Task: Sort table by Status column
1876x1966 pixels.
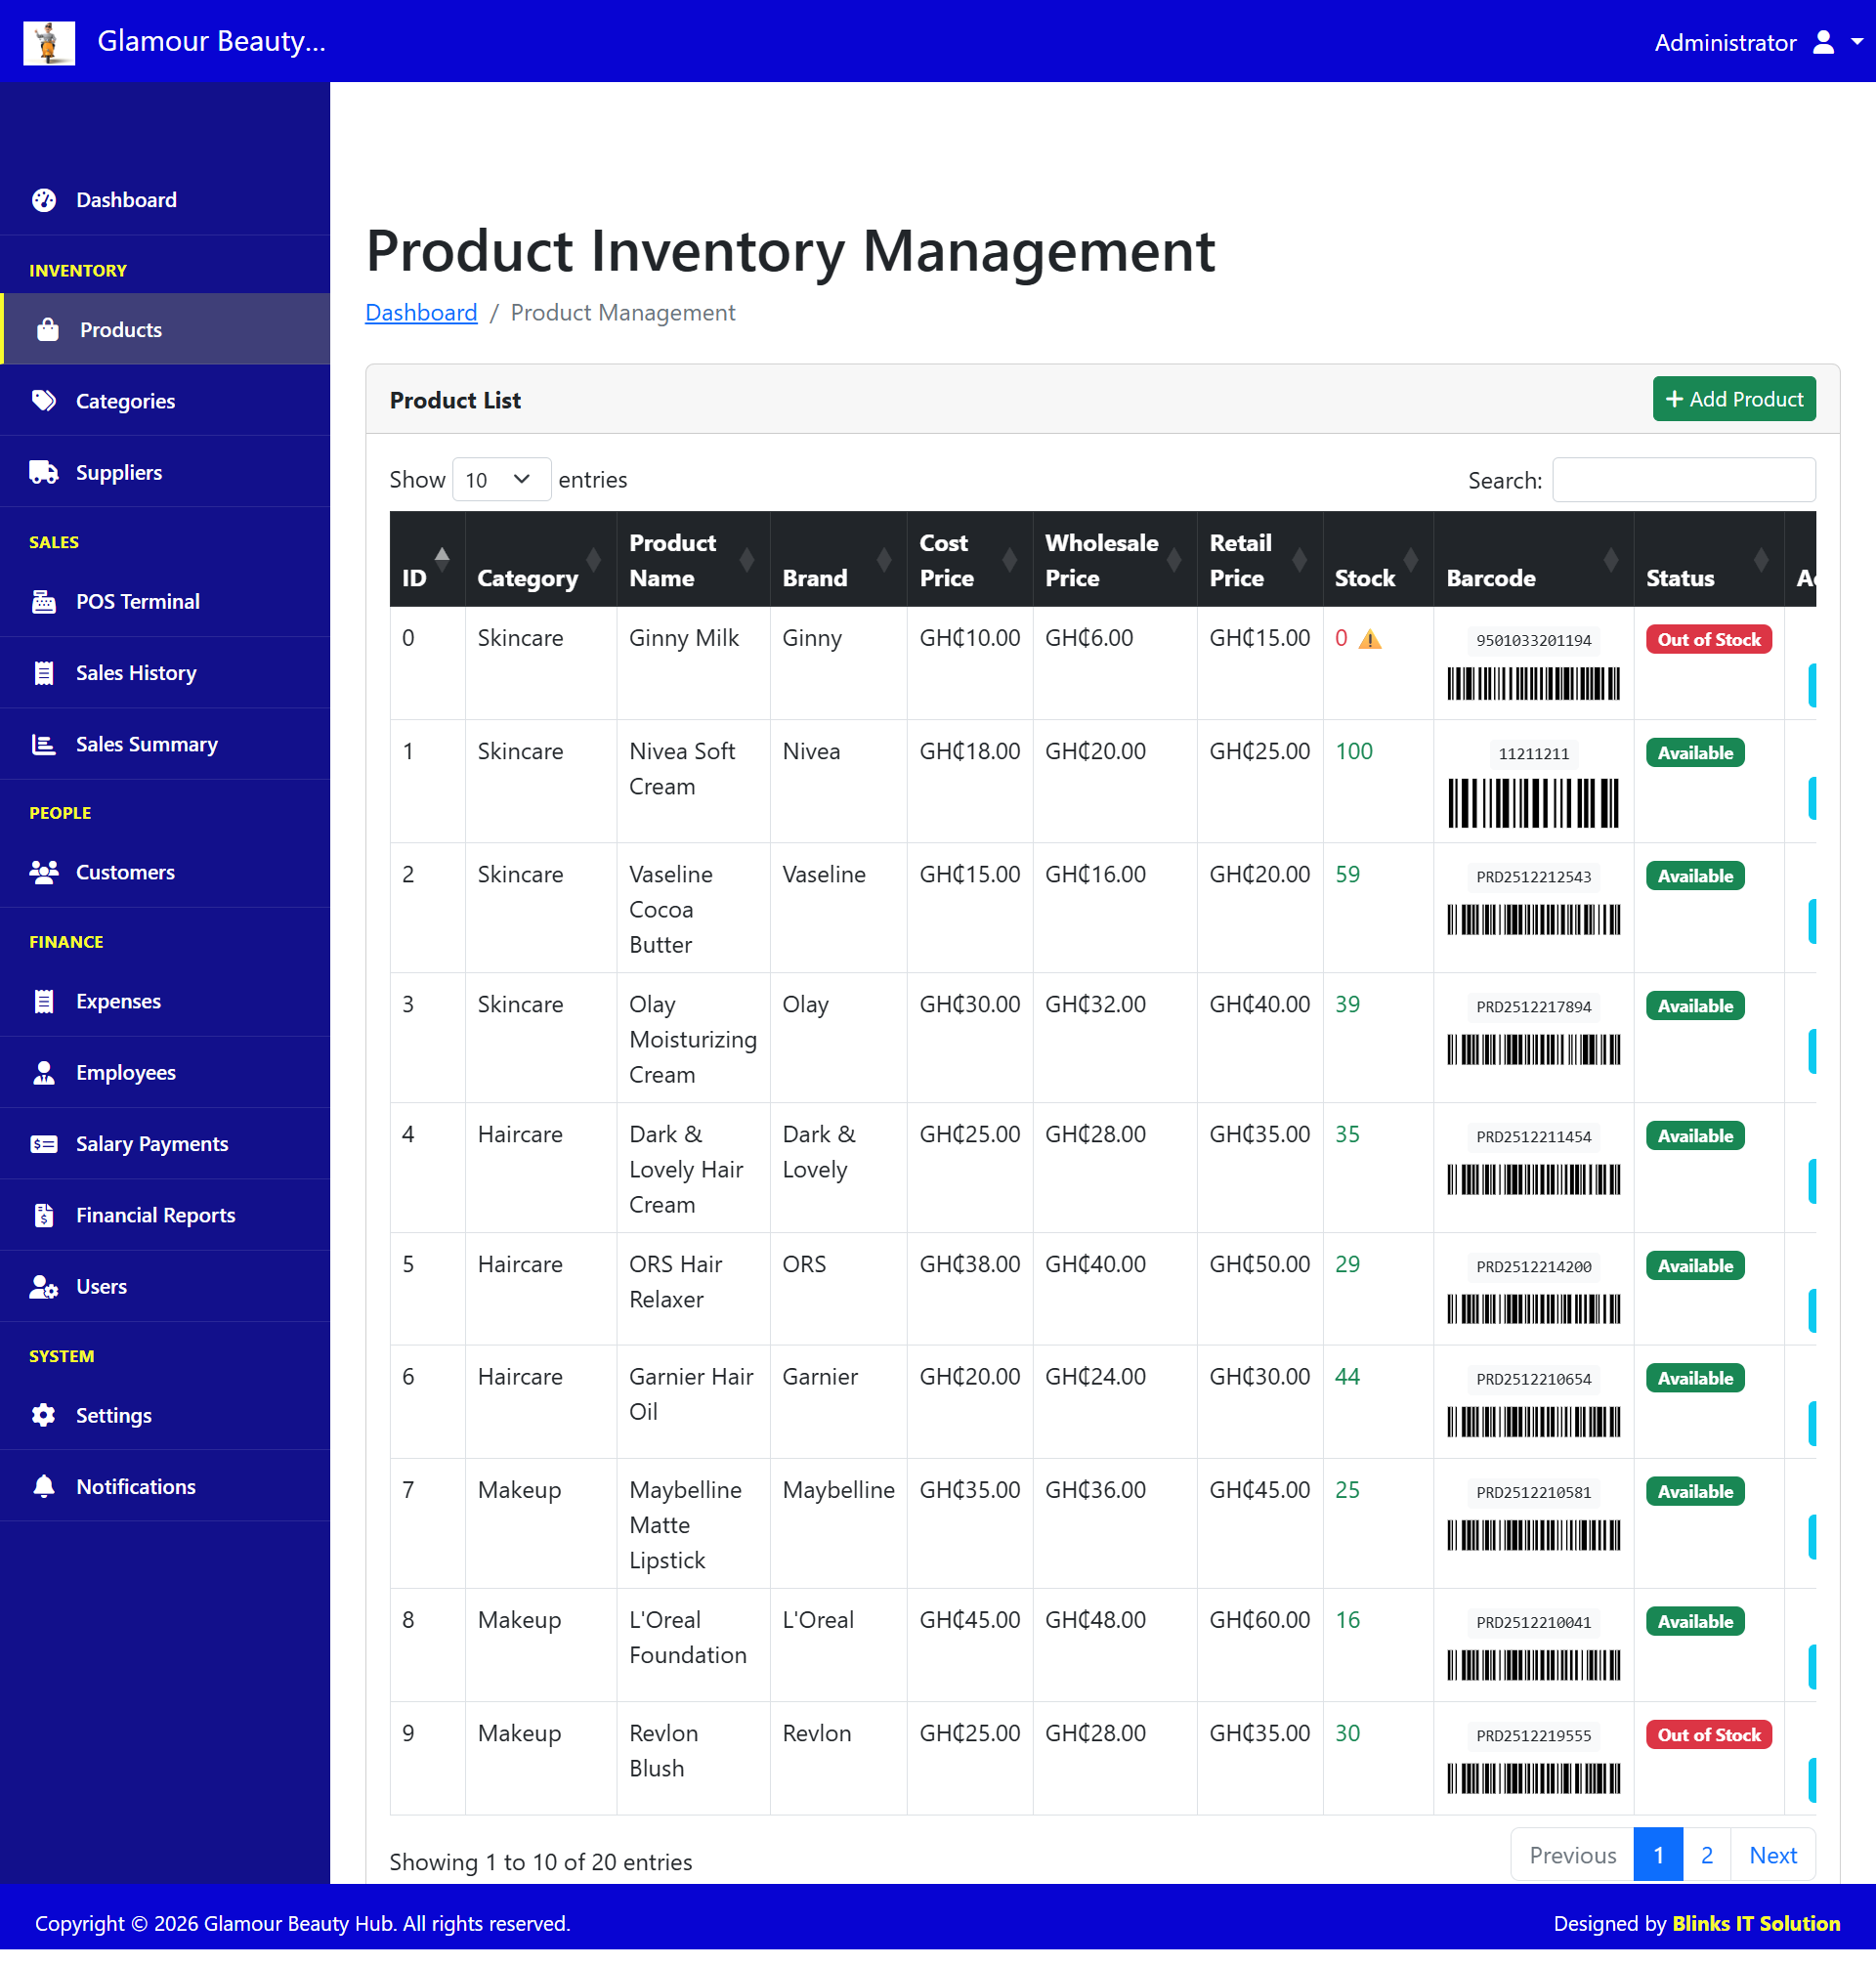Action: click(x=1708, y=560)
